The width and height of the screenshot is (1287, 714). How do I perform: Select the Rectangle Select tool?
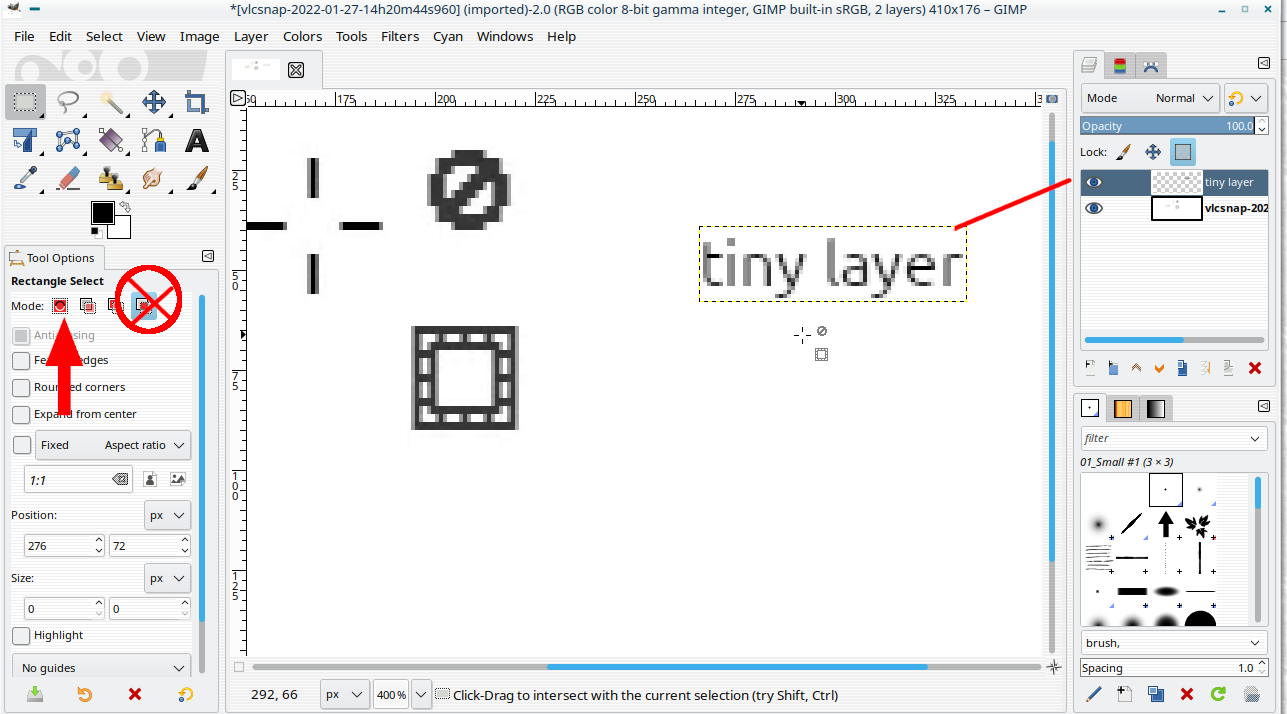pyautogui.click(x=25, y=102)
